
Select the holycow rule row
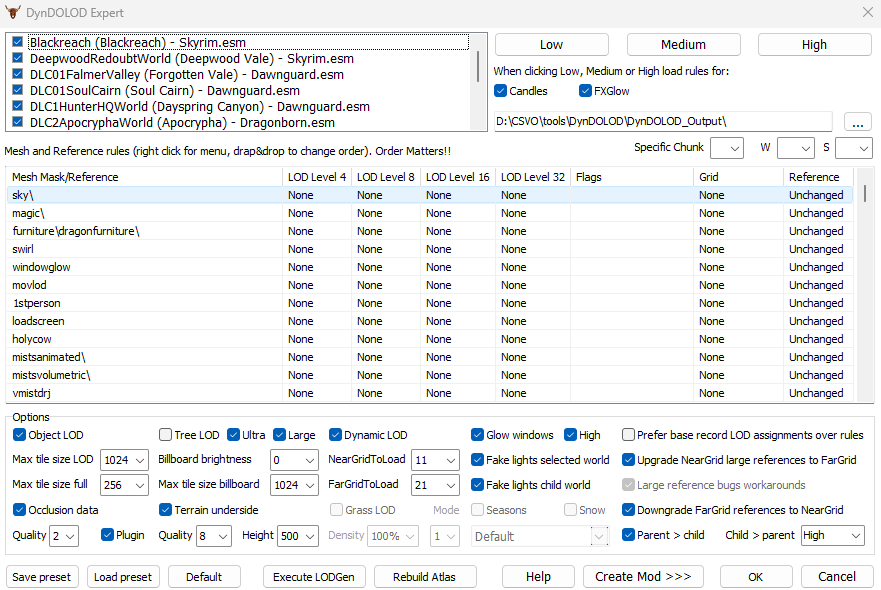pyautogui.click(x=430, y=339)
